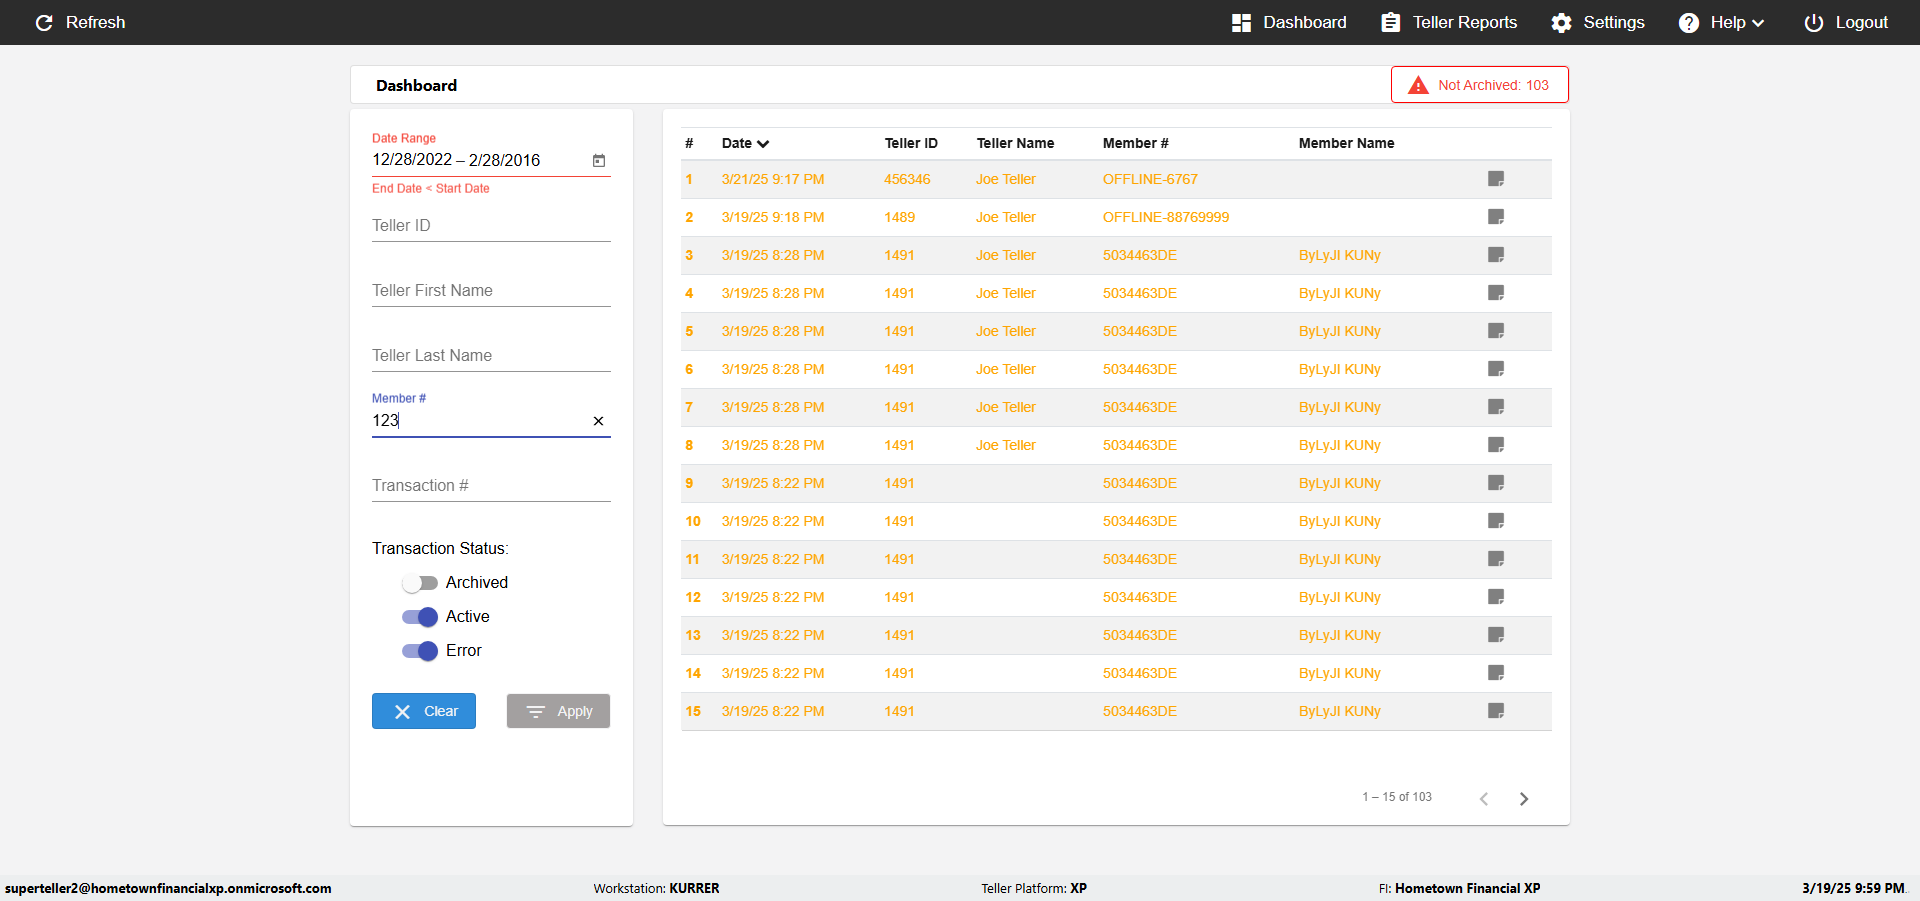This screenshot has height=901, width=1920.
Task: Open the note icon for row 8
Action: click(x=1496, y=445)
